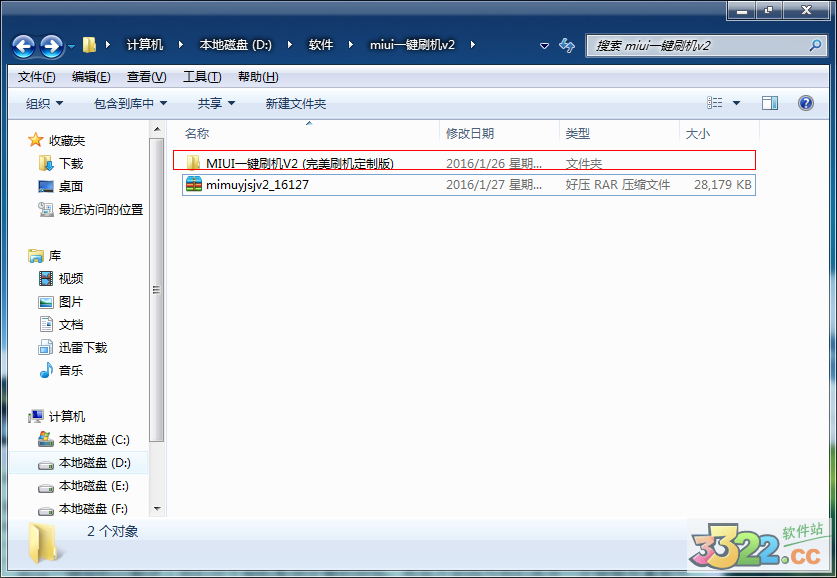The height and width of the screenshot is (578, 837).
Task: Open 最近访问的位置 in favorites
Action: (101, 210)
